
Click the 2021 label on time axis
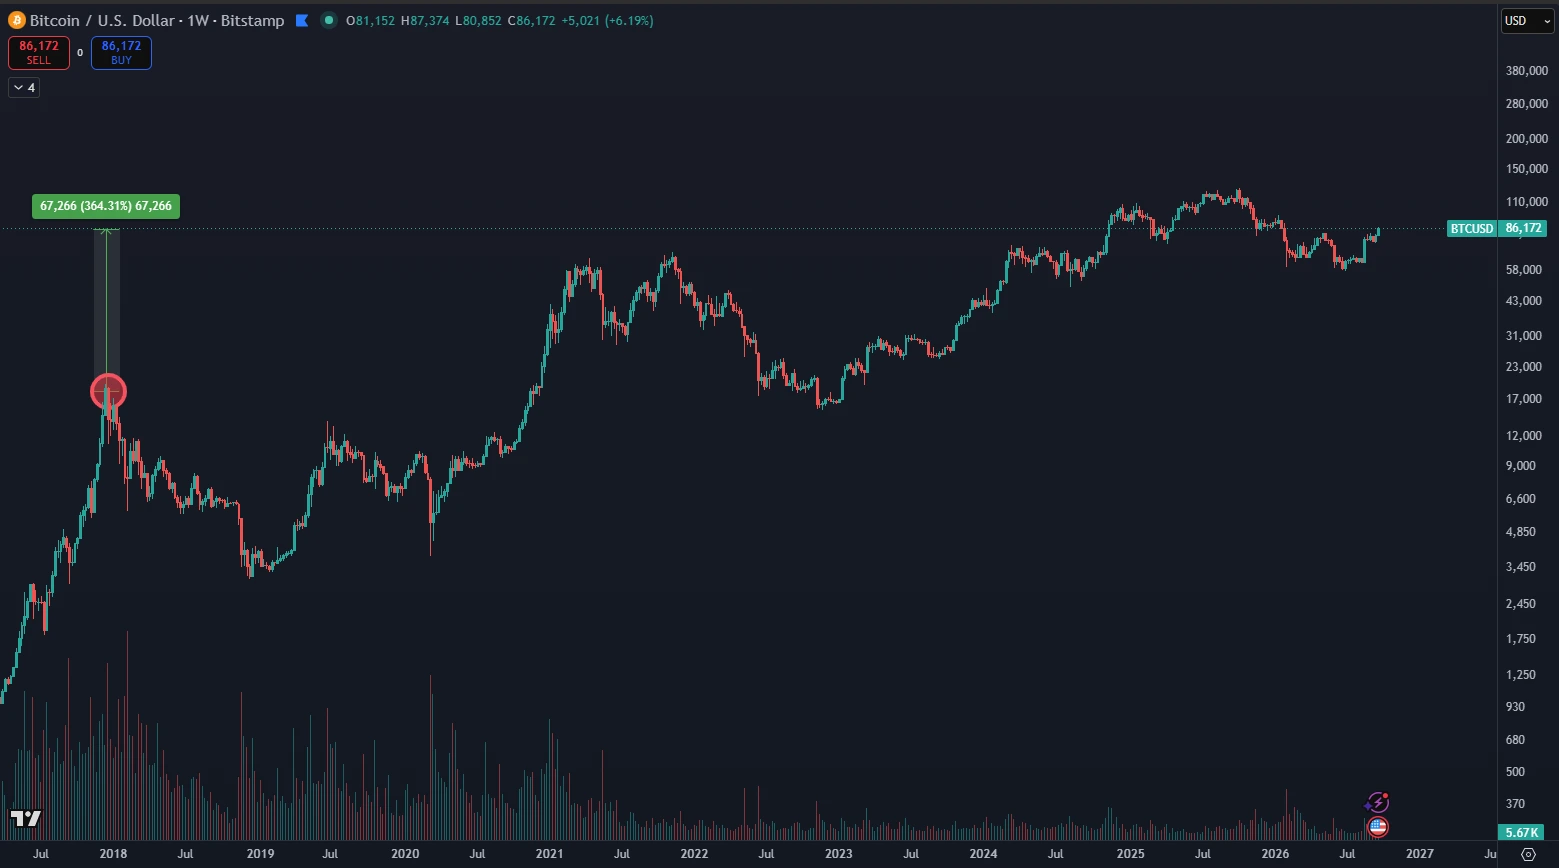point(549,854)
